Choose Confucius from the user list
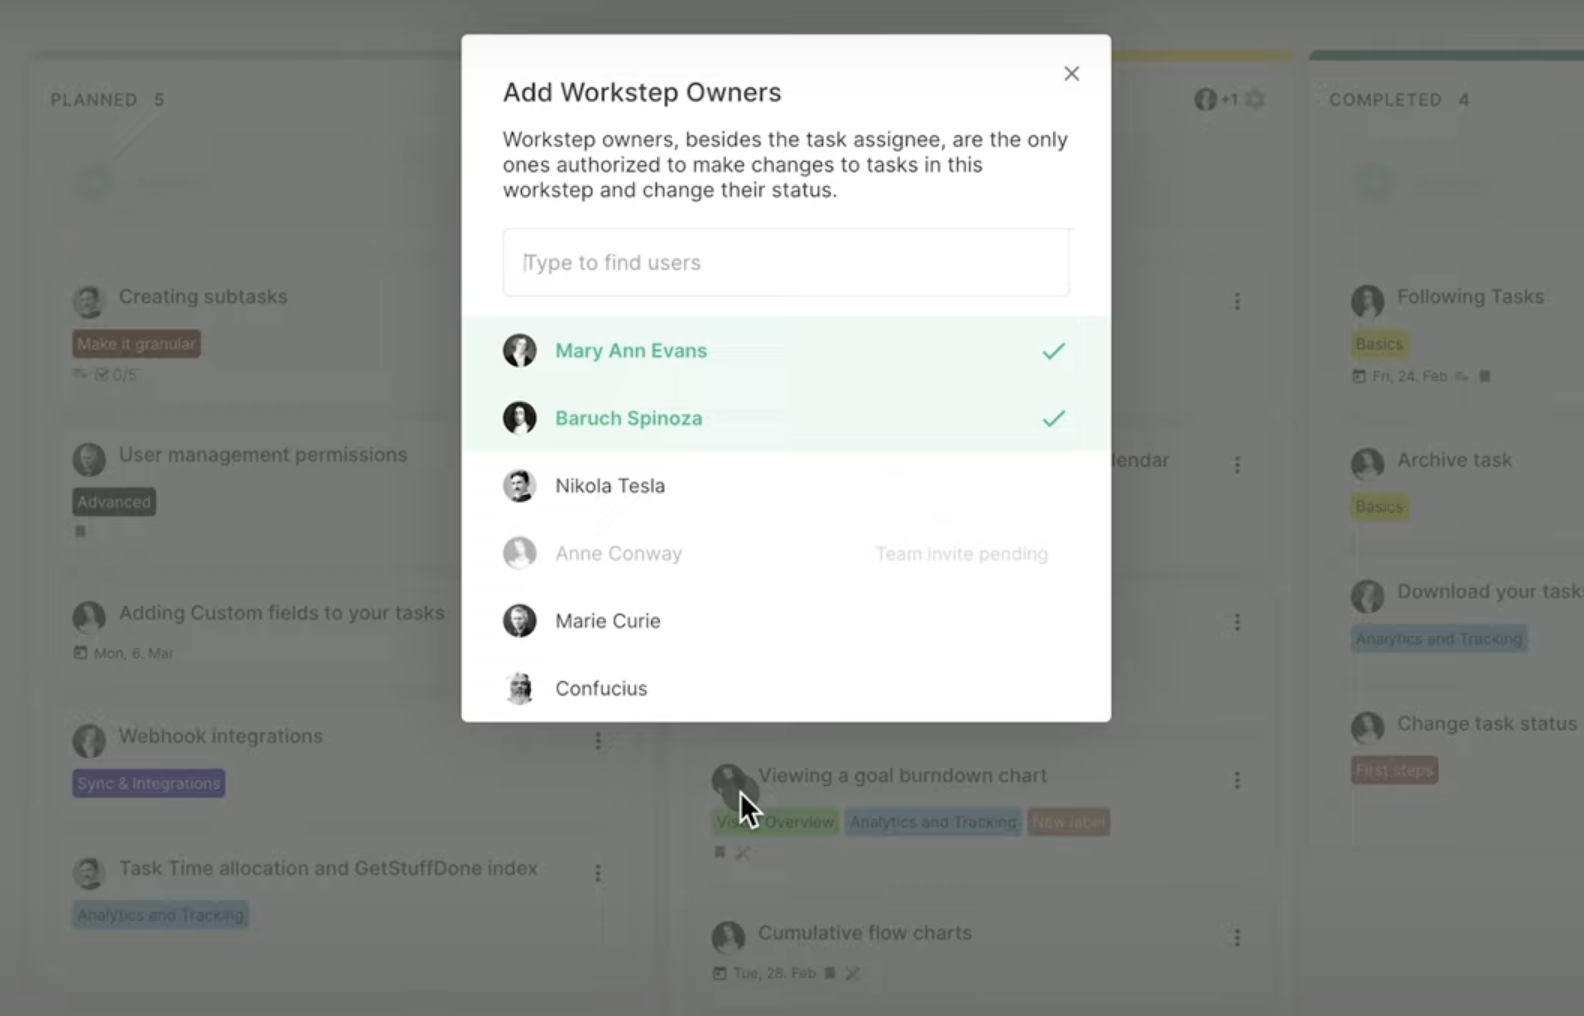The width and height of the screenshot is (1584, 1016). point(601,689)
